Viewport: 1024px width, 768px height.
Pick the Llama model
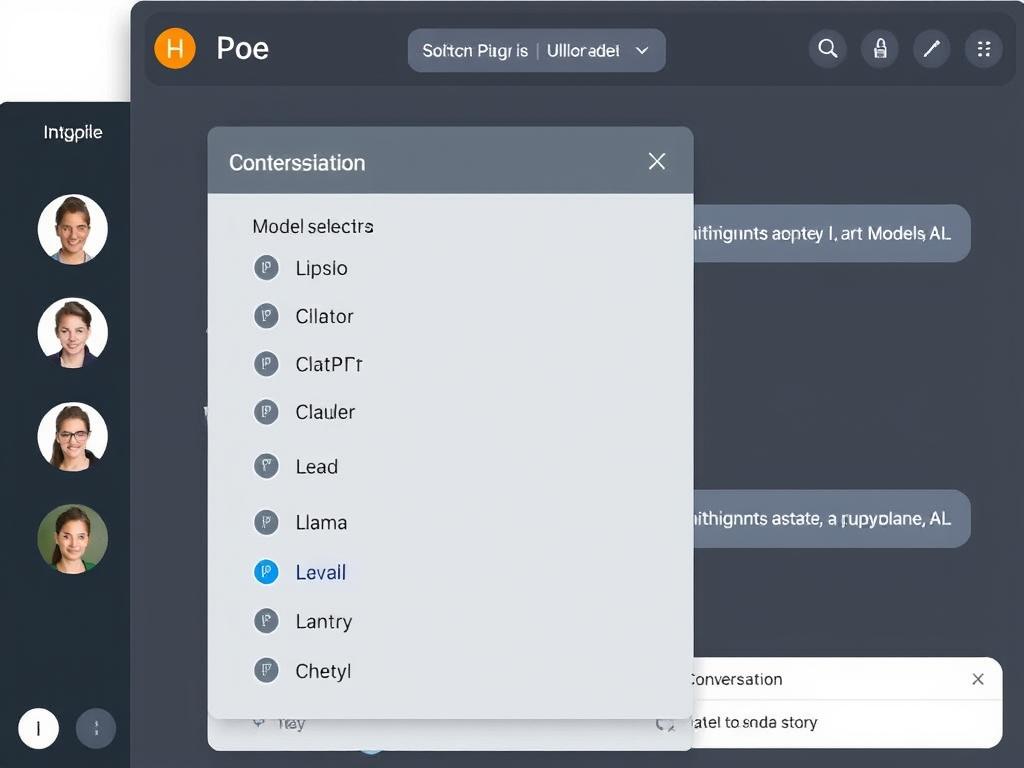click(x=321, y=522)
